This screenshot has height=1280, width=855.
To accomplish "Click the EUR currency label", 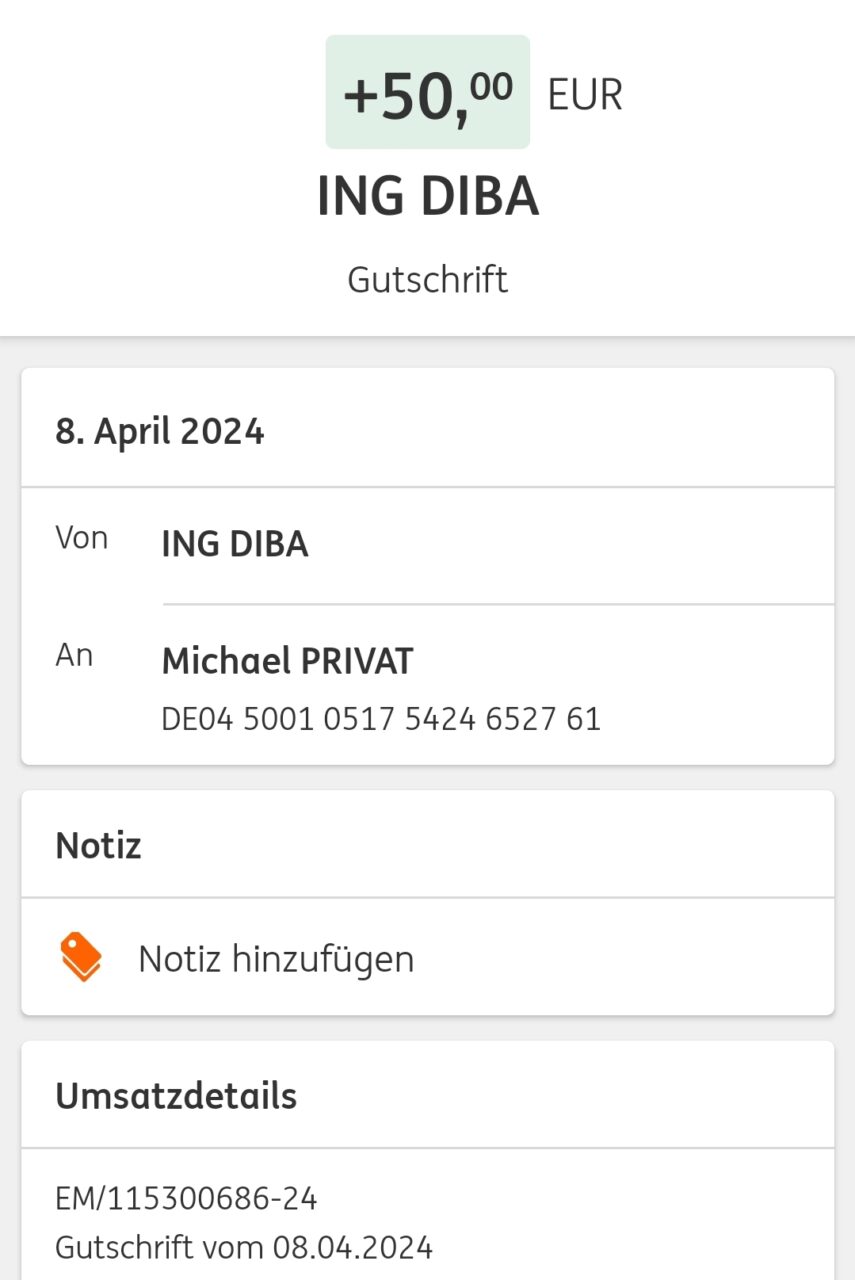I will [585, 95].
